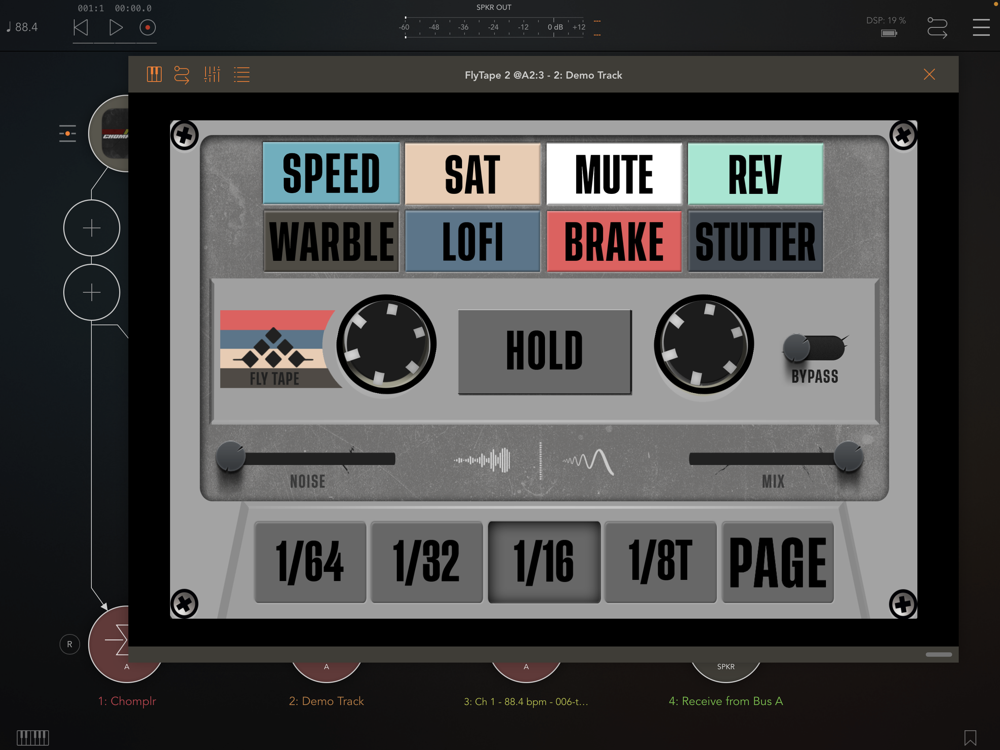1000x750 pixels.
Task: Add a node with the first plus circle
Action: [x=92, y=228]
